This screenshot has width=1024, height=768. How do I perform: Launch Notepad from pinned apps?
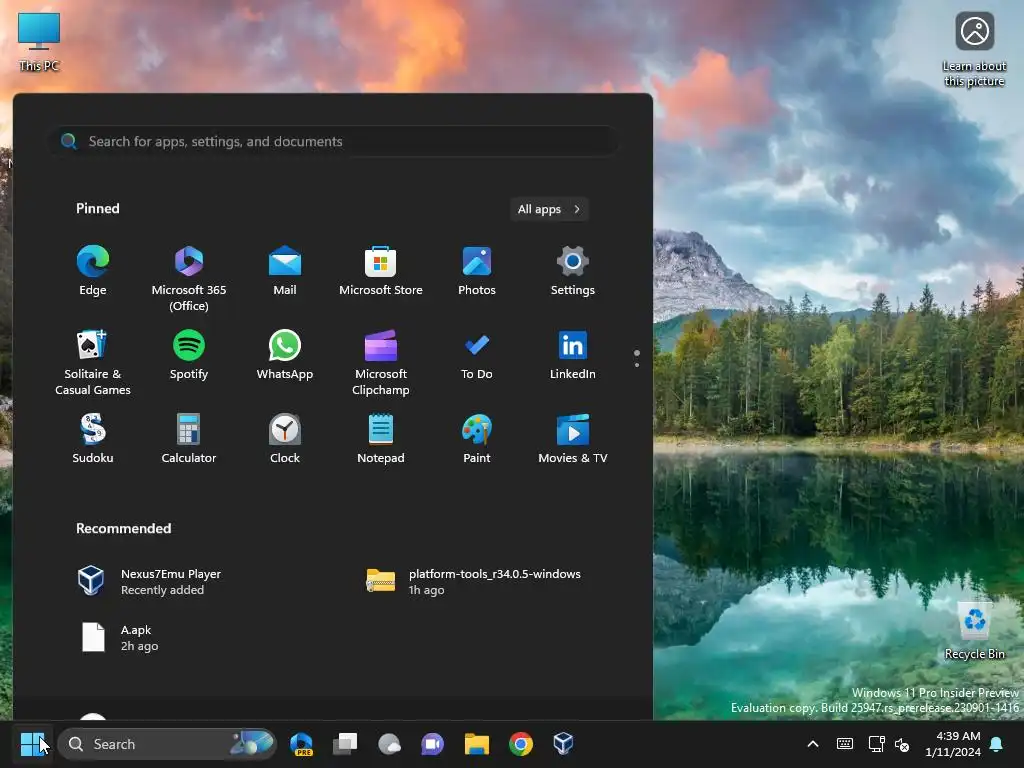tap(381, 439)
